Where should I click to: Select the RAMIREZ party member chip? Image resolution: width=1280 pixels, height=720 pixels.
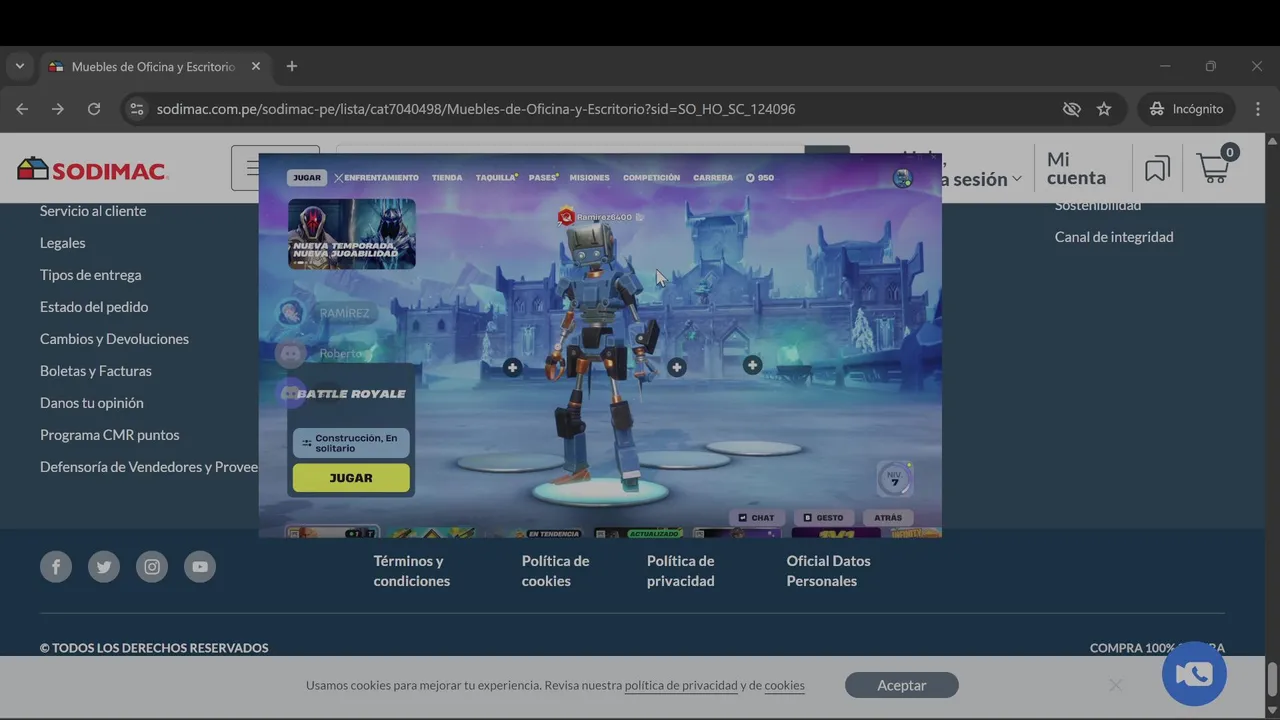click(328, 313)
